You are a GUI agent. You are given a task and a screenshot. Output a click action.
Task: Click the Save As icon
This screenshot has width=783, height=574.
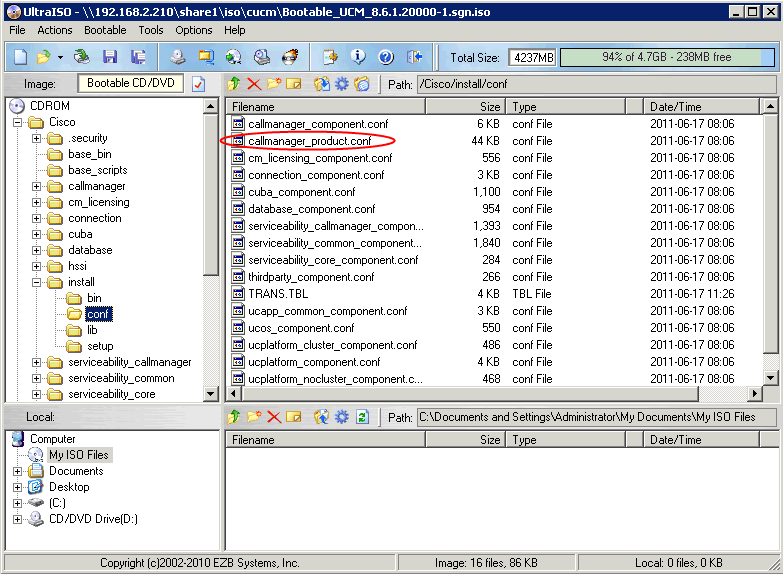138,57
